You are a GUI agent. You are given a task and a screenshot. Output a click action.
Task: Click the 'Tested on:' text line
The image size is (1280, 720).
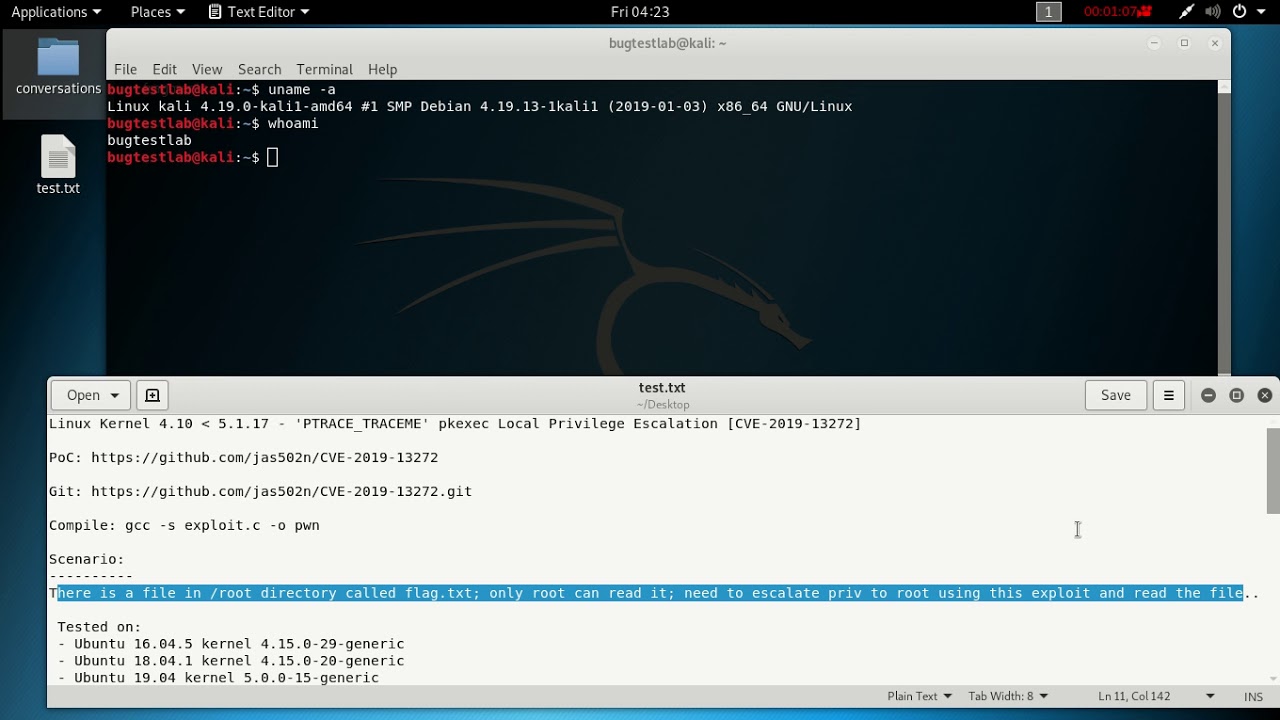point(99,627)
